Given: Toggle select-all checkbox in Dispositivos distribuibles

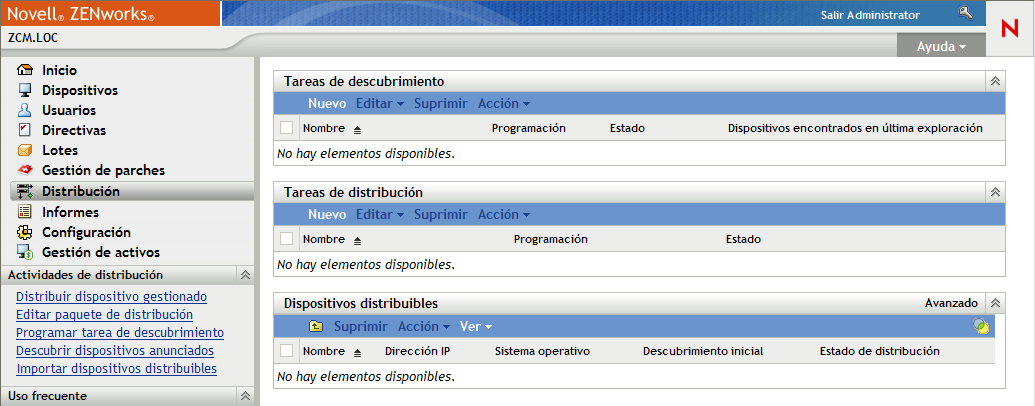Looking at the screenshot, I should [287, 351].
